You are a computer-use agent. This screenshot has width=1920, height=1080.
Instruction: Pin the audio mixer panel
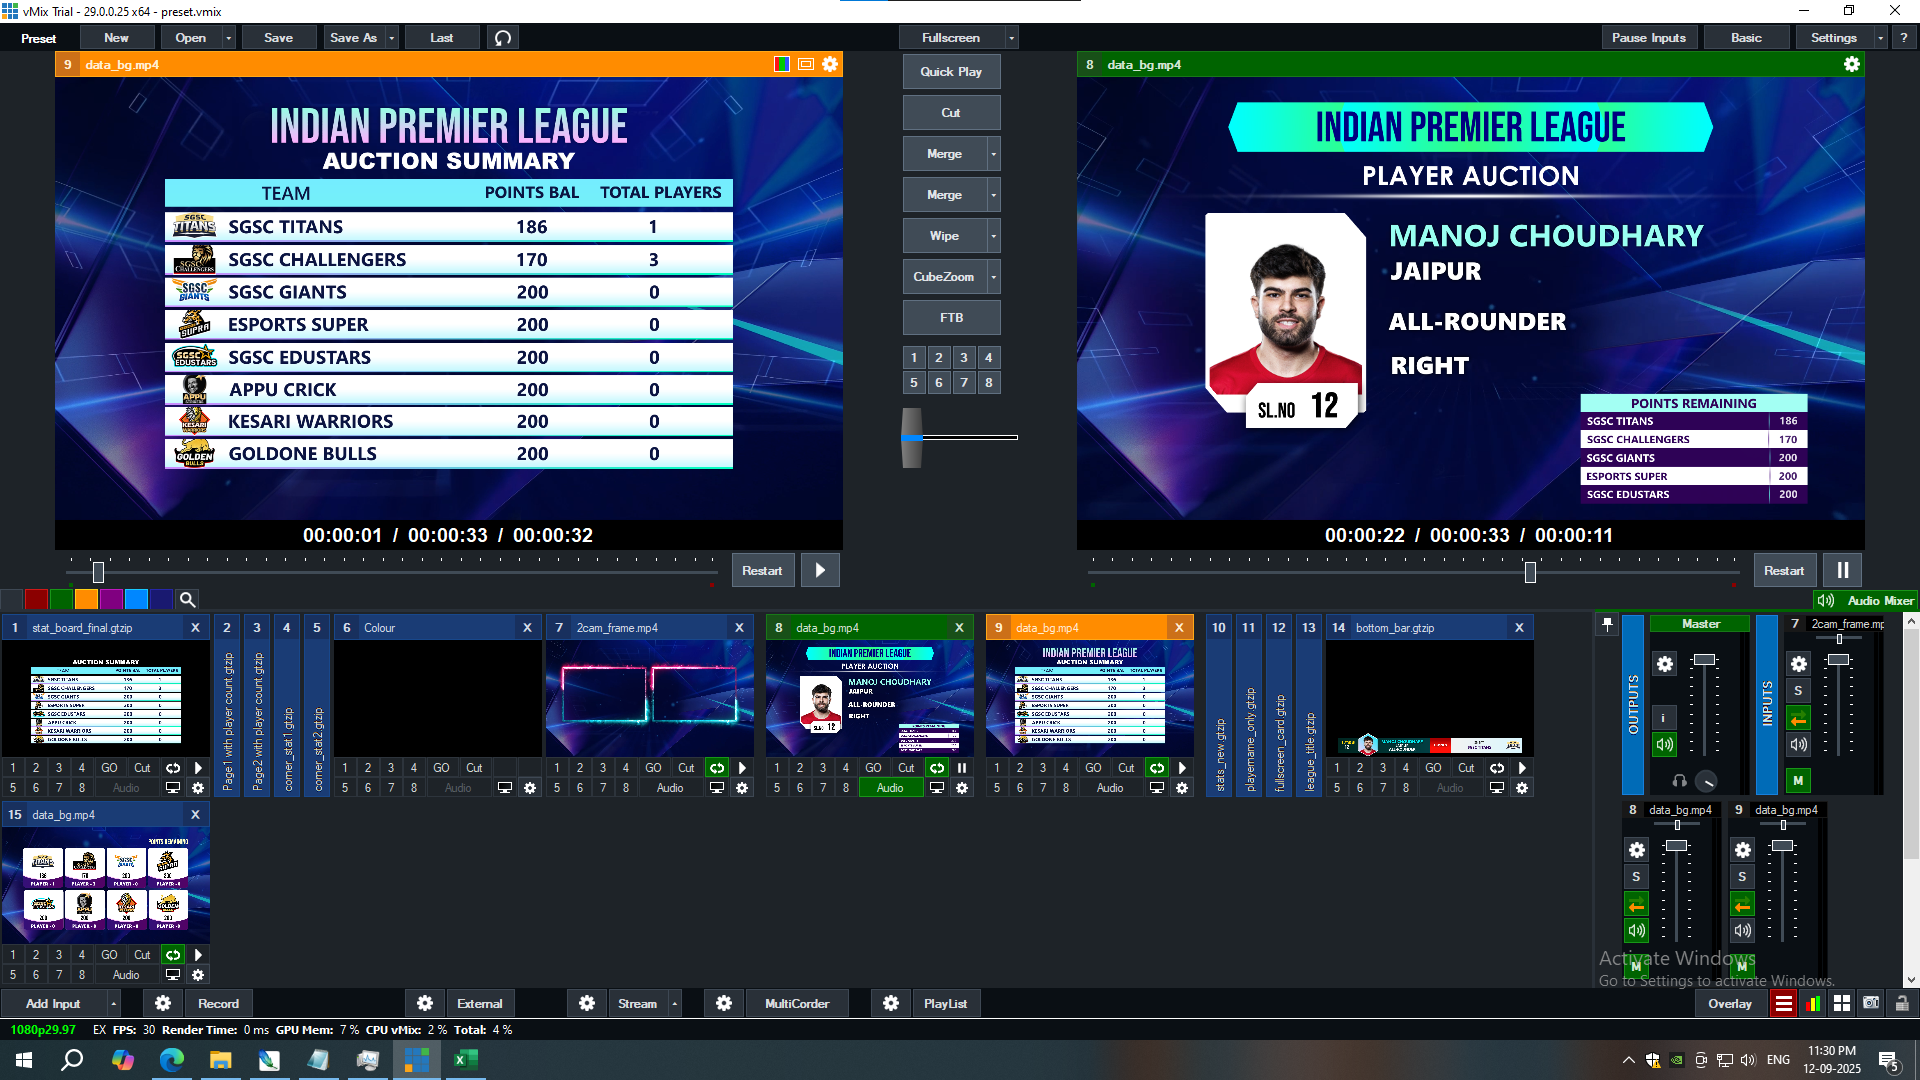[1607, 624]
